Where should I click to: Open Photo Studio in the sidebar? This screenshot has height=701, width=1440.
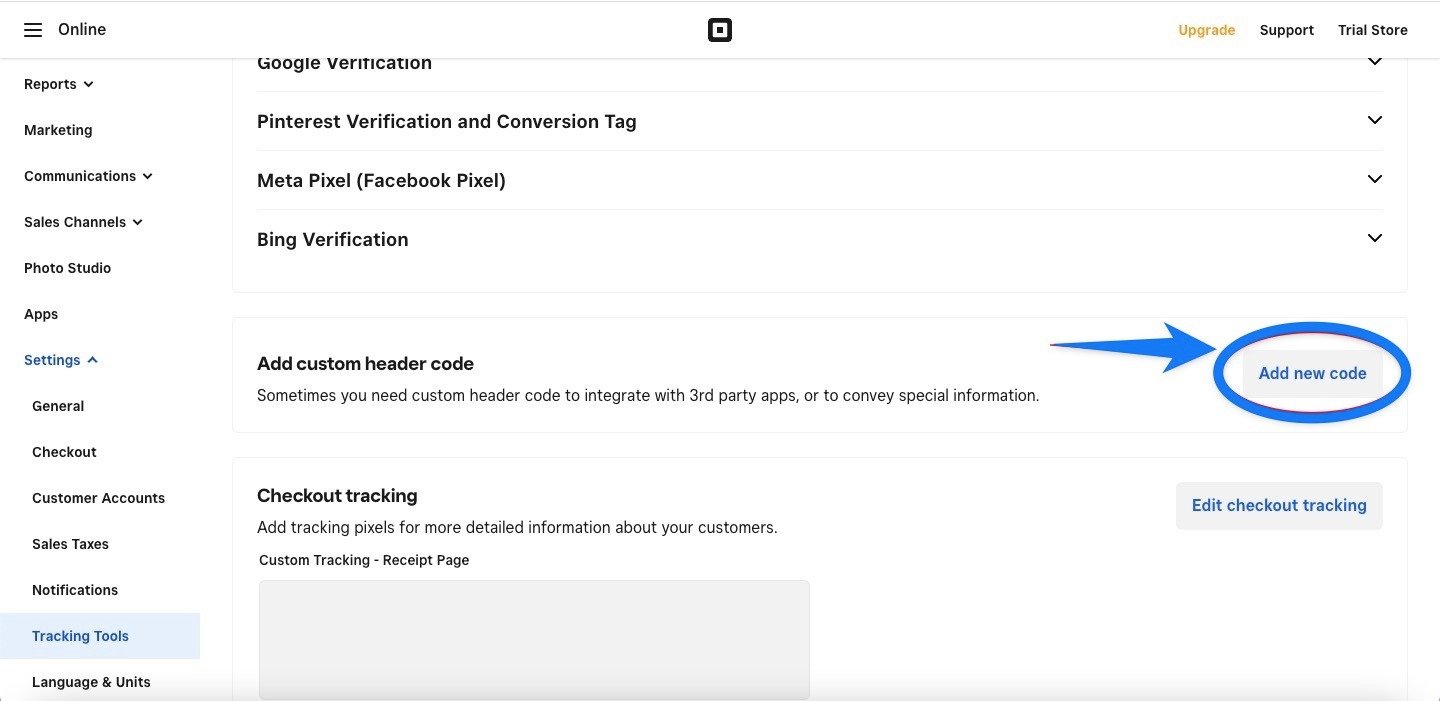[67, 268]
